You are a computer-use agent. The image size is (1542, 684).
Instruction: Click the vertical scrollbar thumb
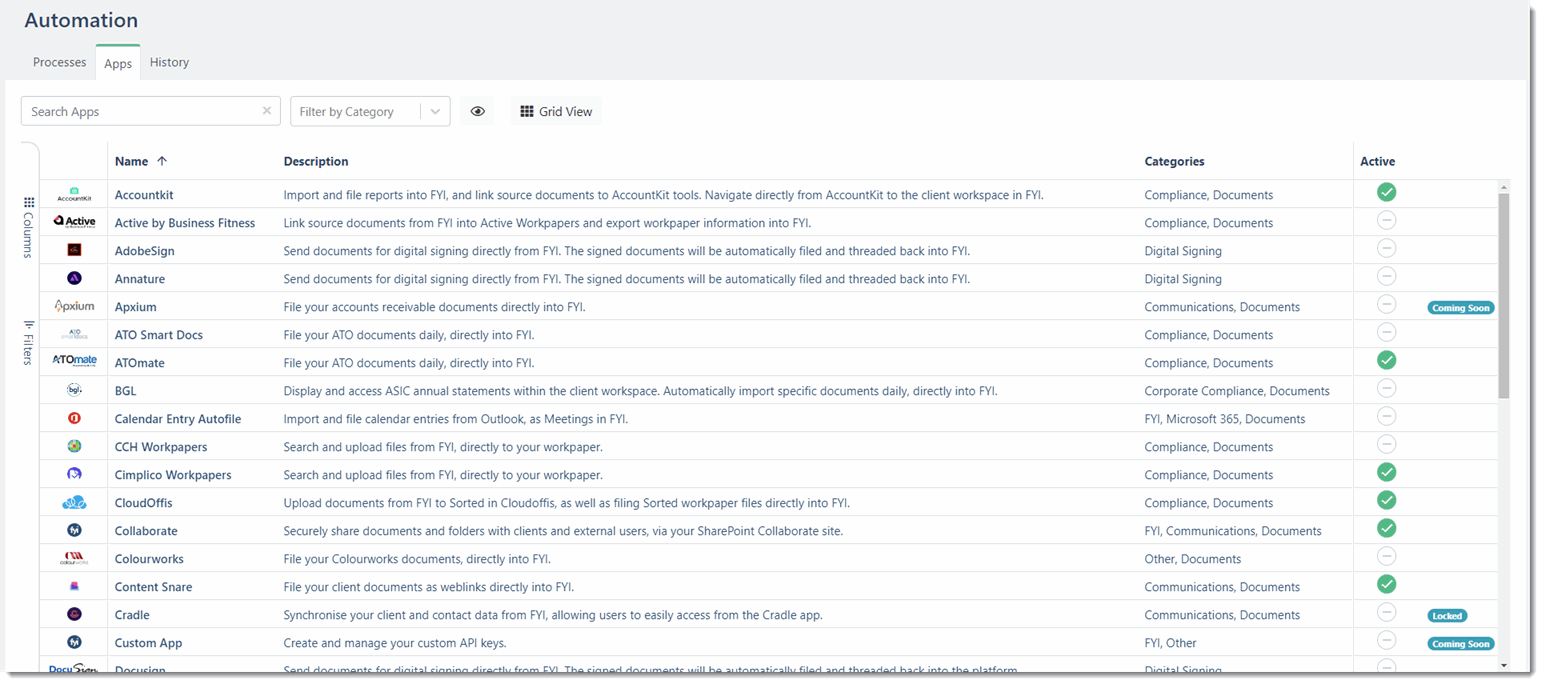[1504, 296]
